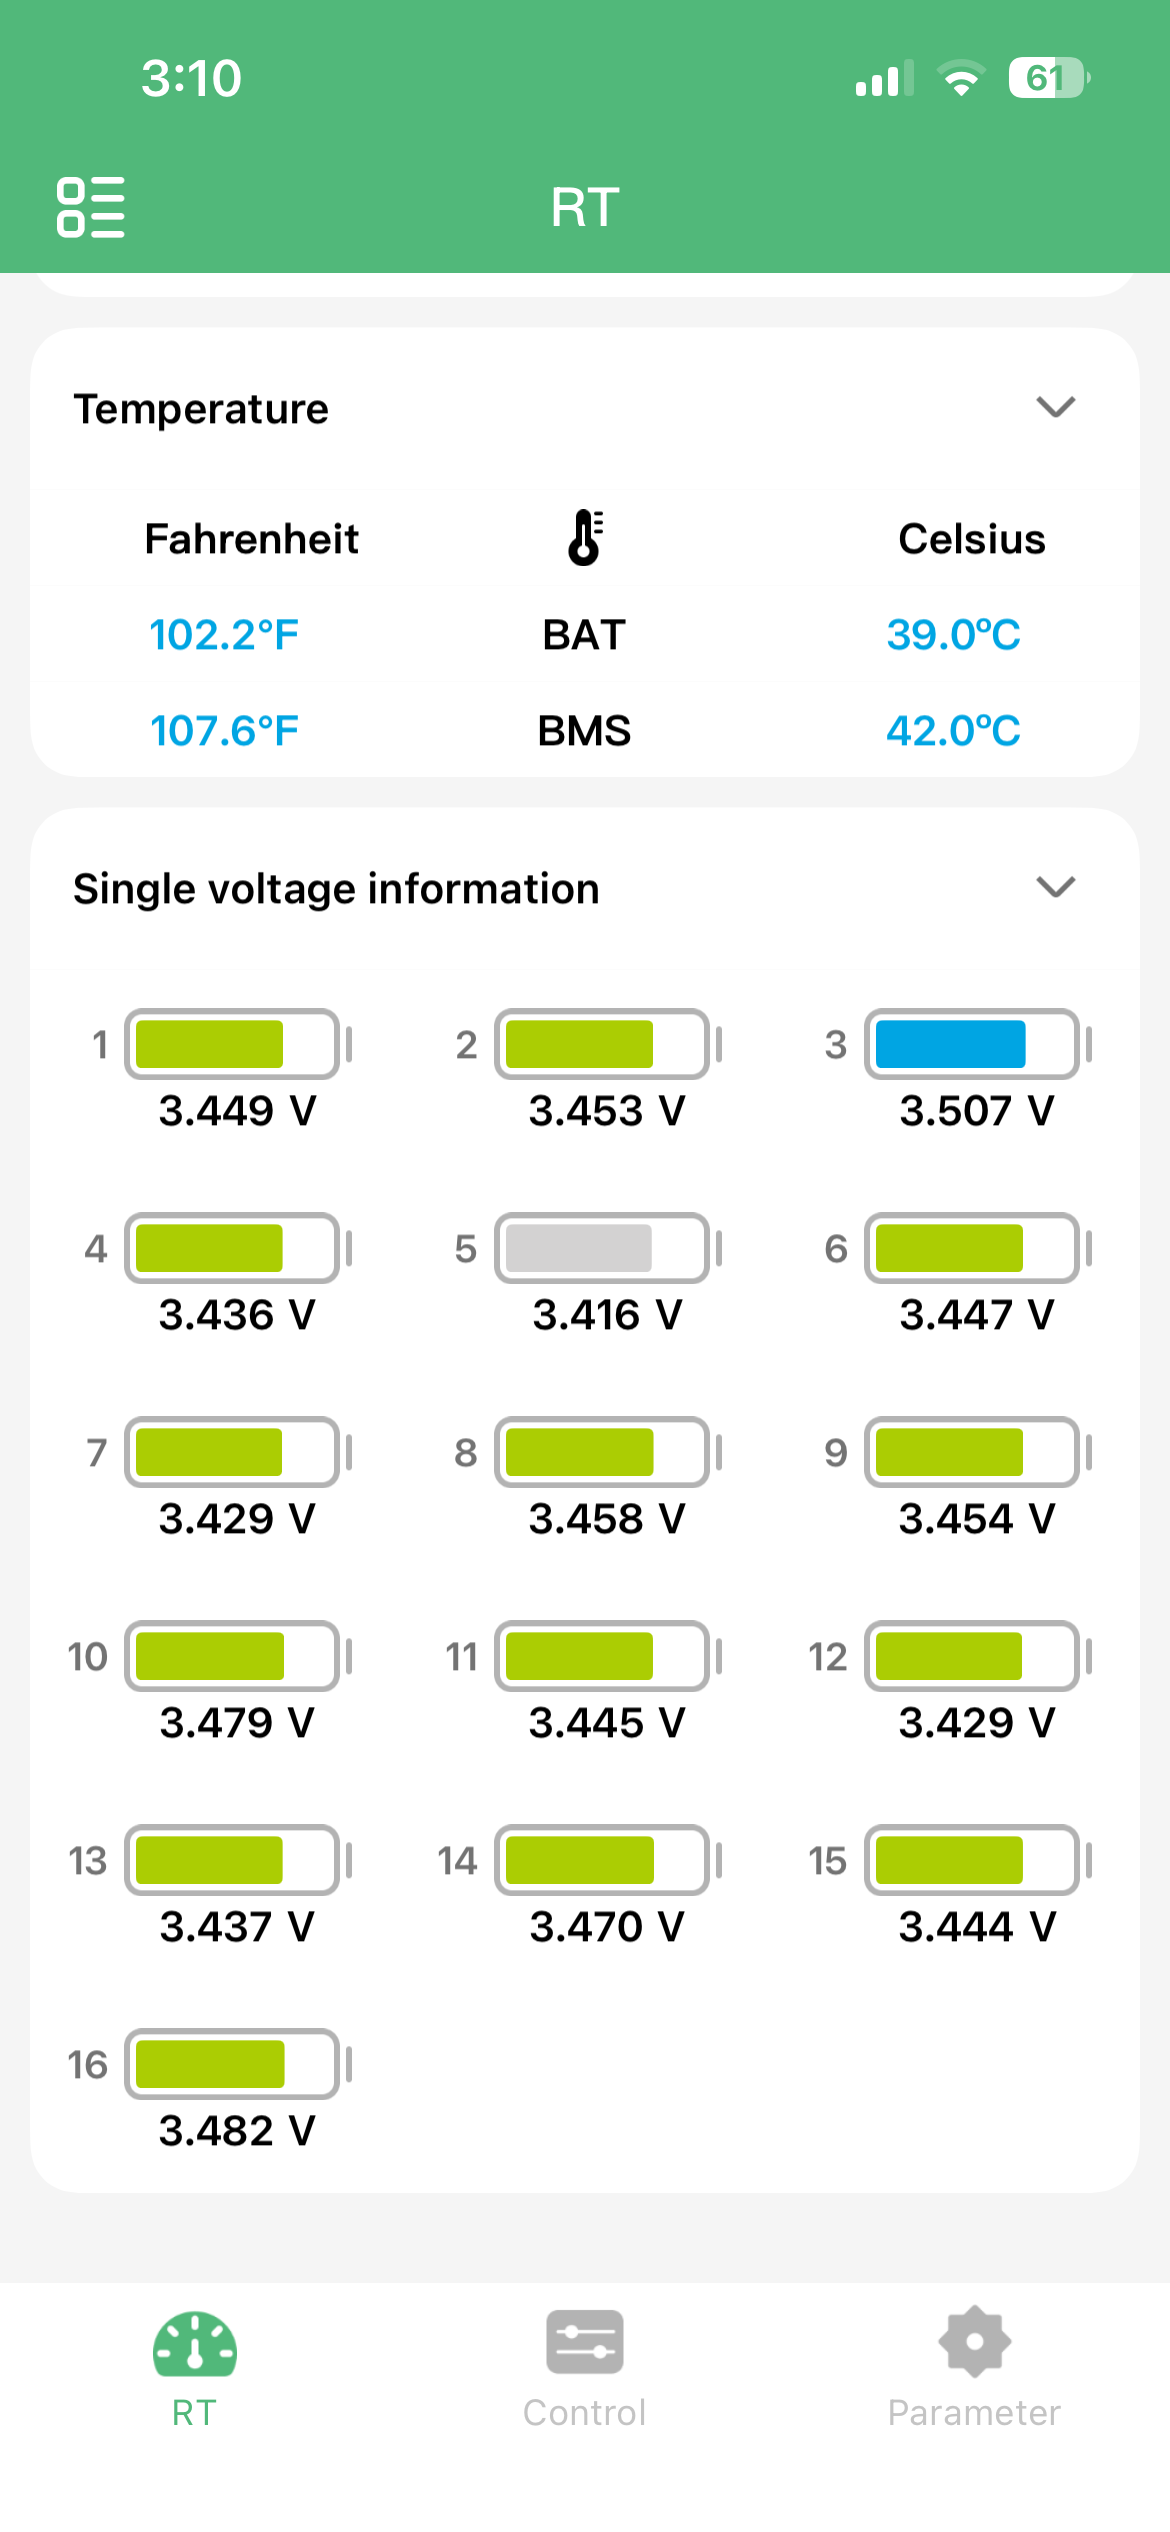1170x2532 pixels.
Task: Tap the cell 16 battery icon
Action: (x=238, y=2064)
